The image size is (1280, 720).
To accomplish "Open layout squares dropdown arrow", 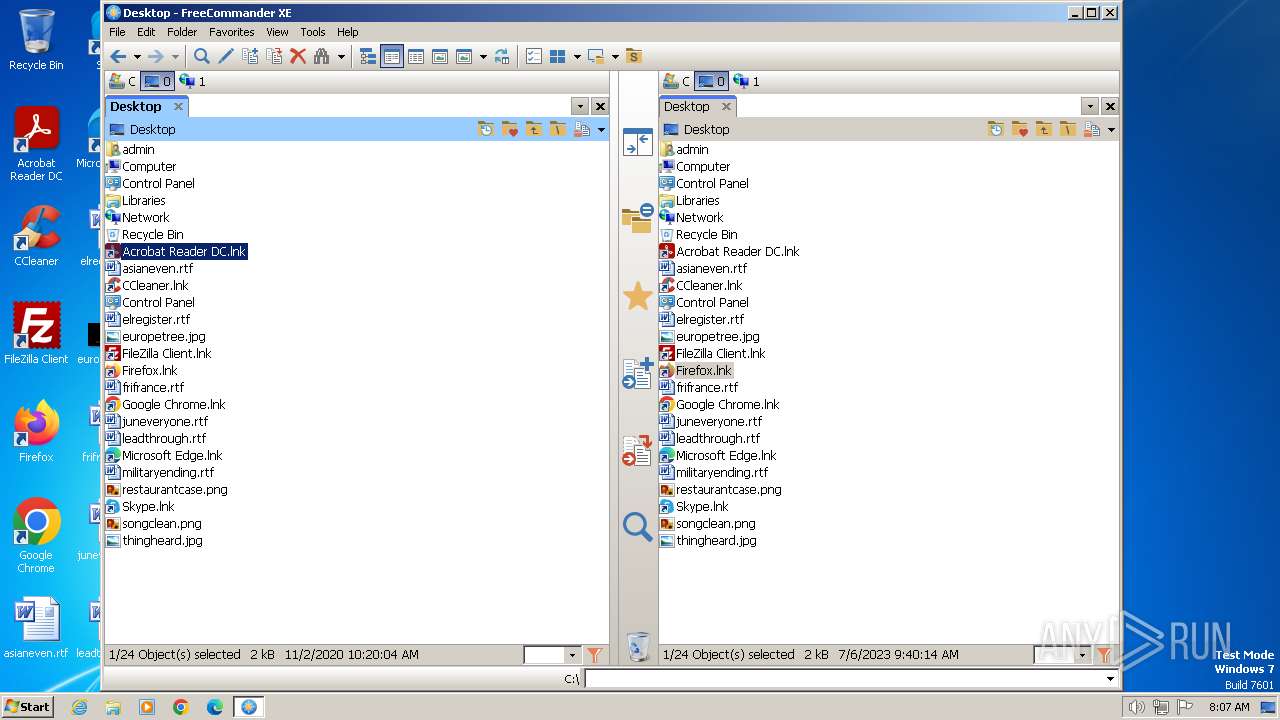I will coord(577,57).
